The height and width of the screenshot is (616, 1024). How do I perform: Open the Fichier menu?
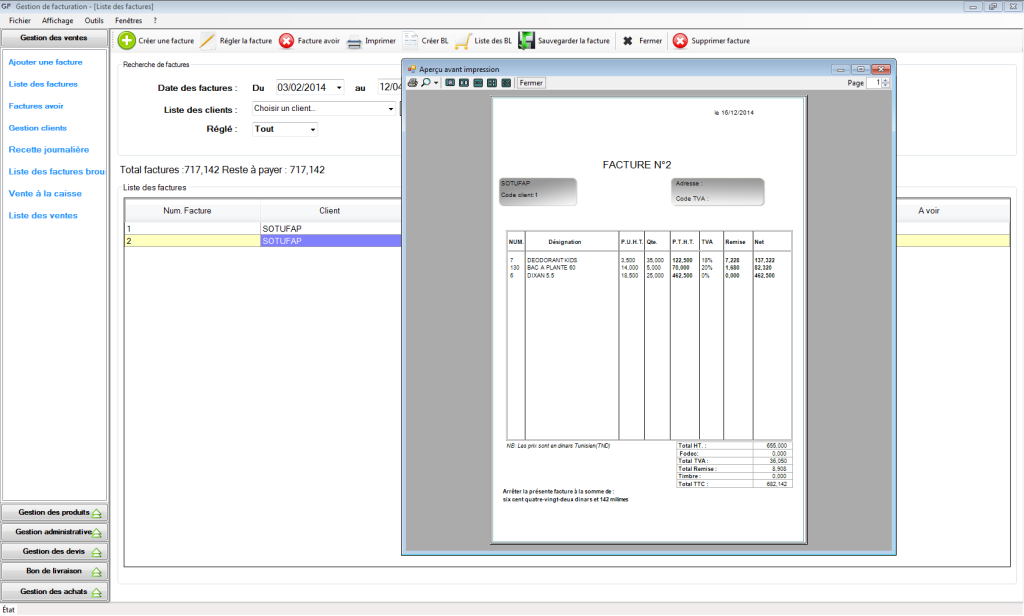[x=19, y=20]
